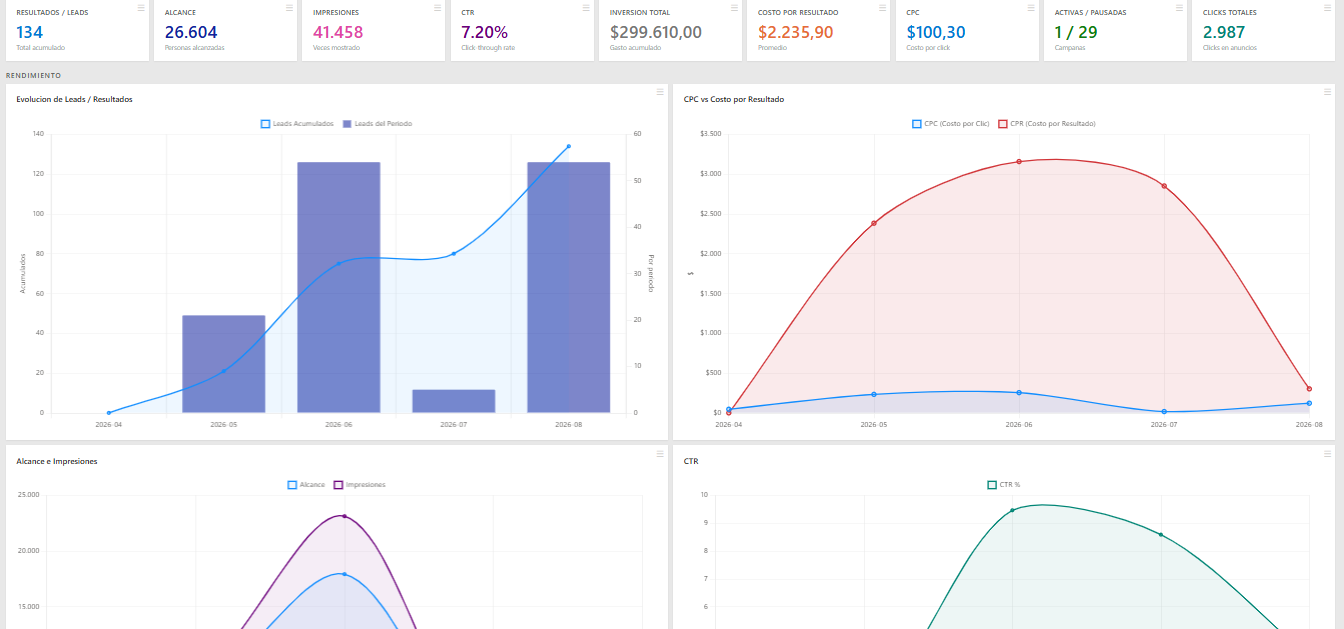Click the Personas alcanzadas subtitle

point(195,48)
